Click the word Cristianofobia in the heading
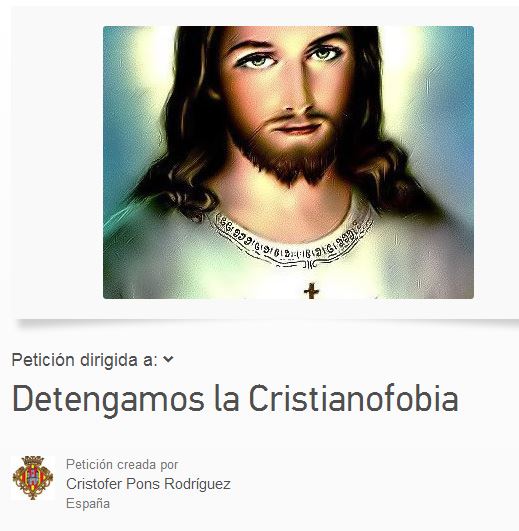 354,399
